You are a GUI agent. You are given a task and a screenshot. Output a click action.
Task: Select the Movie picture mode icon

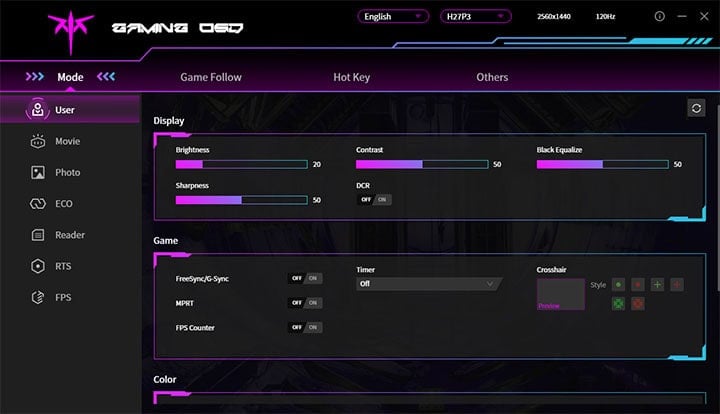pos(38,141)
